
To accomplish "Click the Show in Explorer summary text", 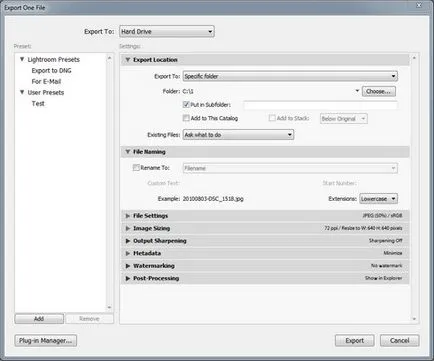I will click(x=383, y=278).
